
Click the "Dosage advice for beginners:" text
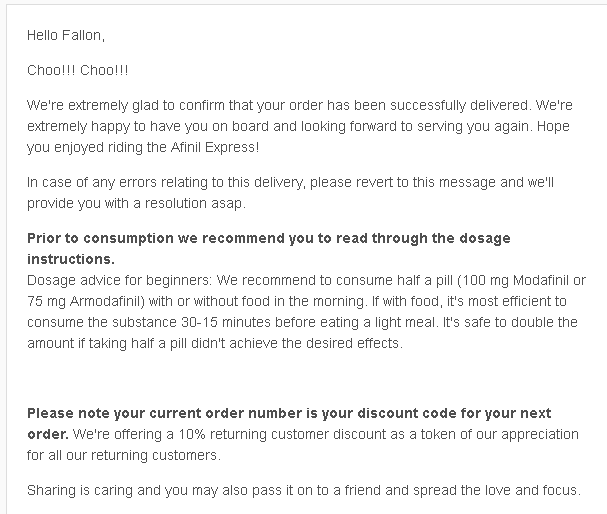click(120, 280)
